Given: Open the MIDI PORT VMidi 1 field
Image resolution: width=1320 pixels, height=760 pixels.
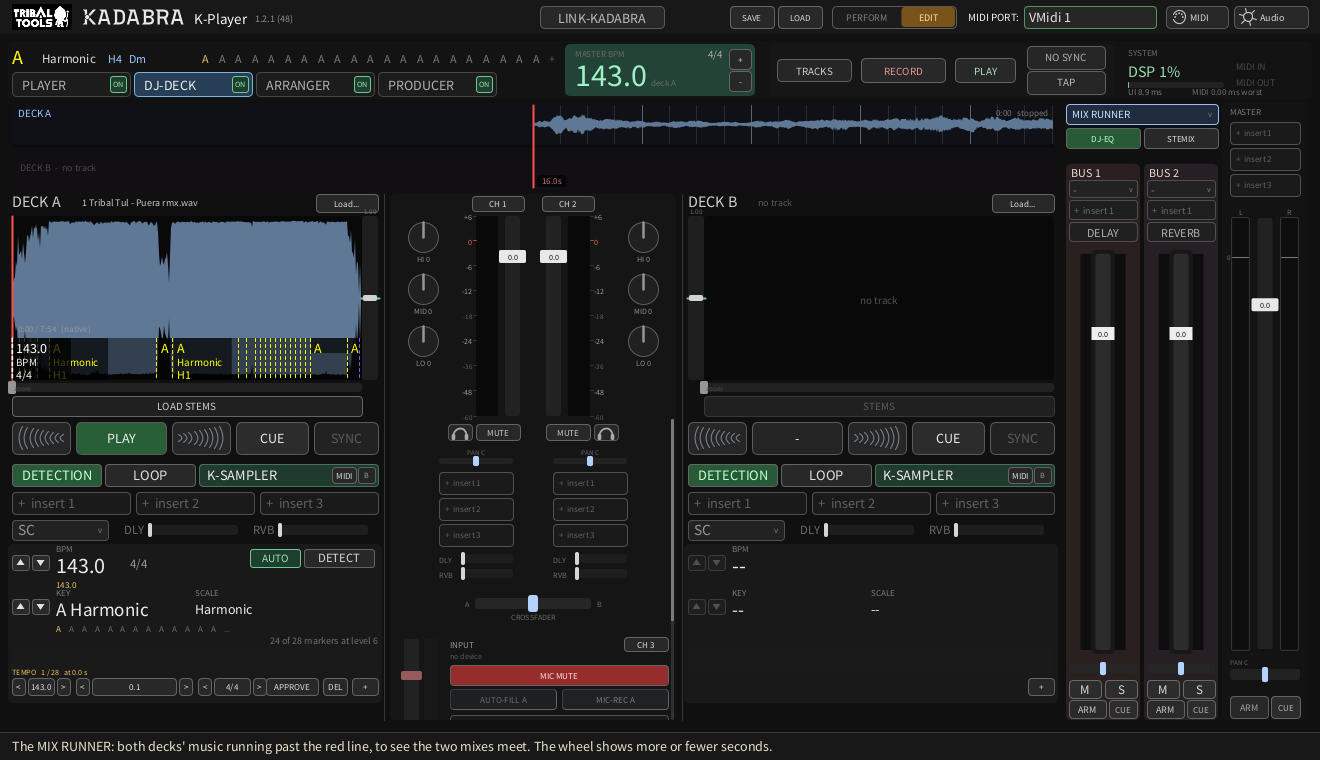Looking at the screenshot, I should click(x=1090, y=17).
